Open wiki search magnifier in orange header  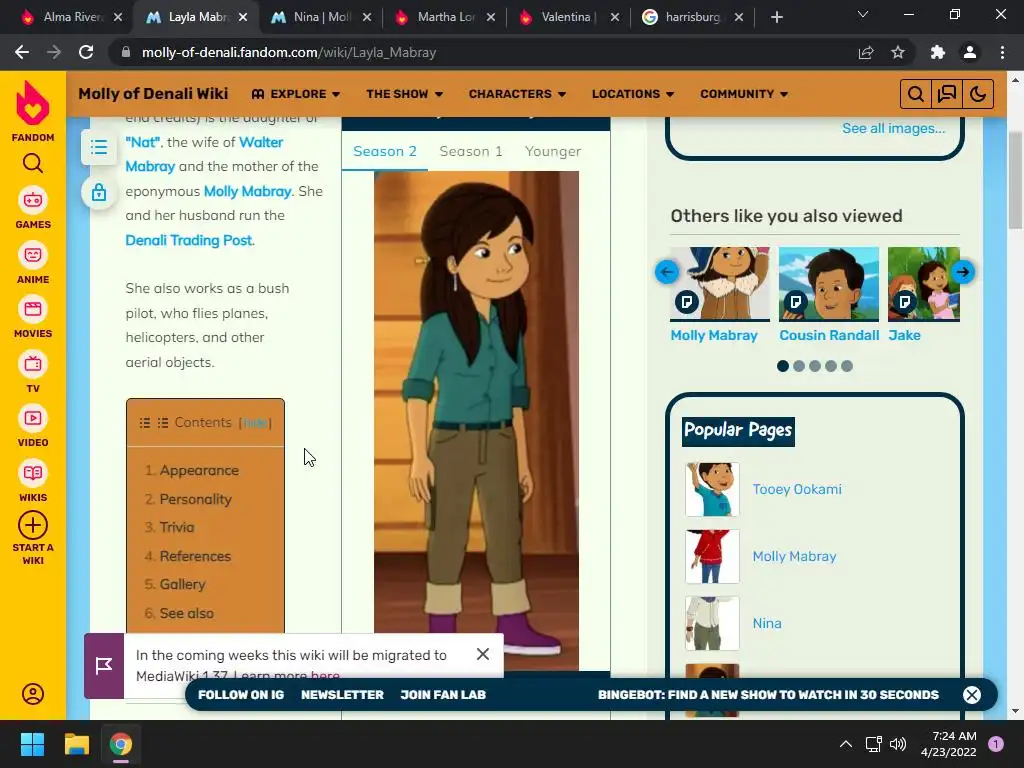tap(916, 94)
